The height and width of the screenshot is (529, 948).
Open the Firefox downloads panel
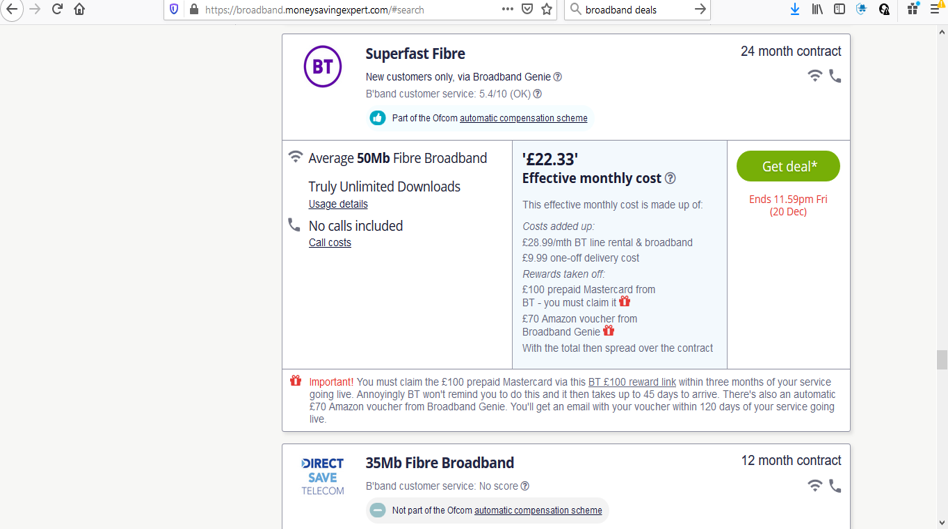[x=794, y=9]
